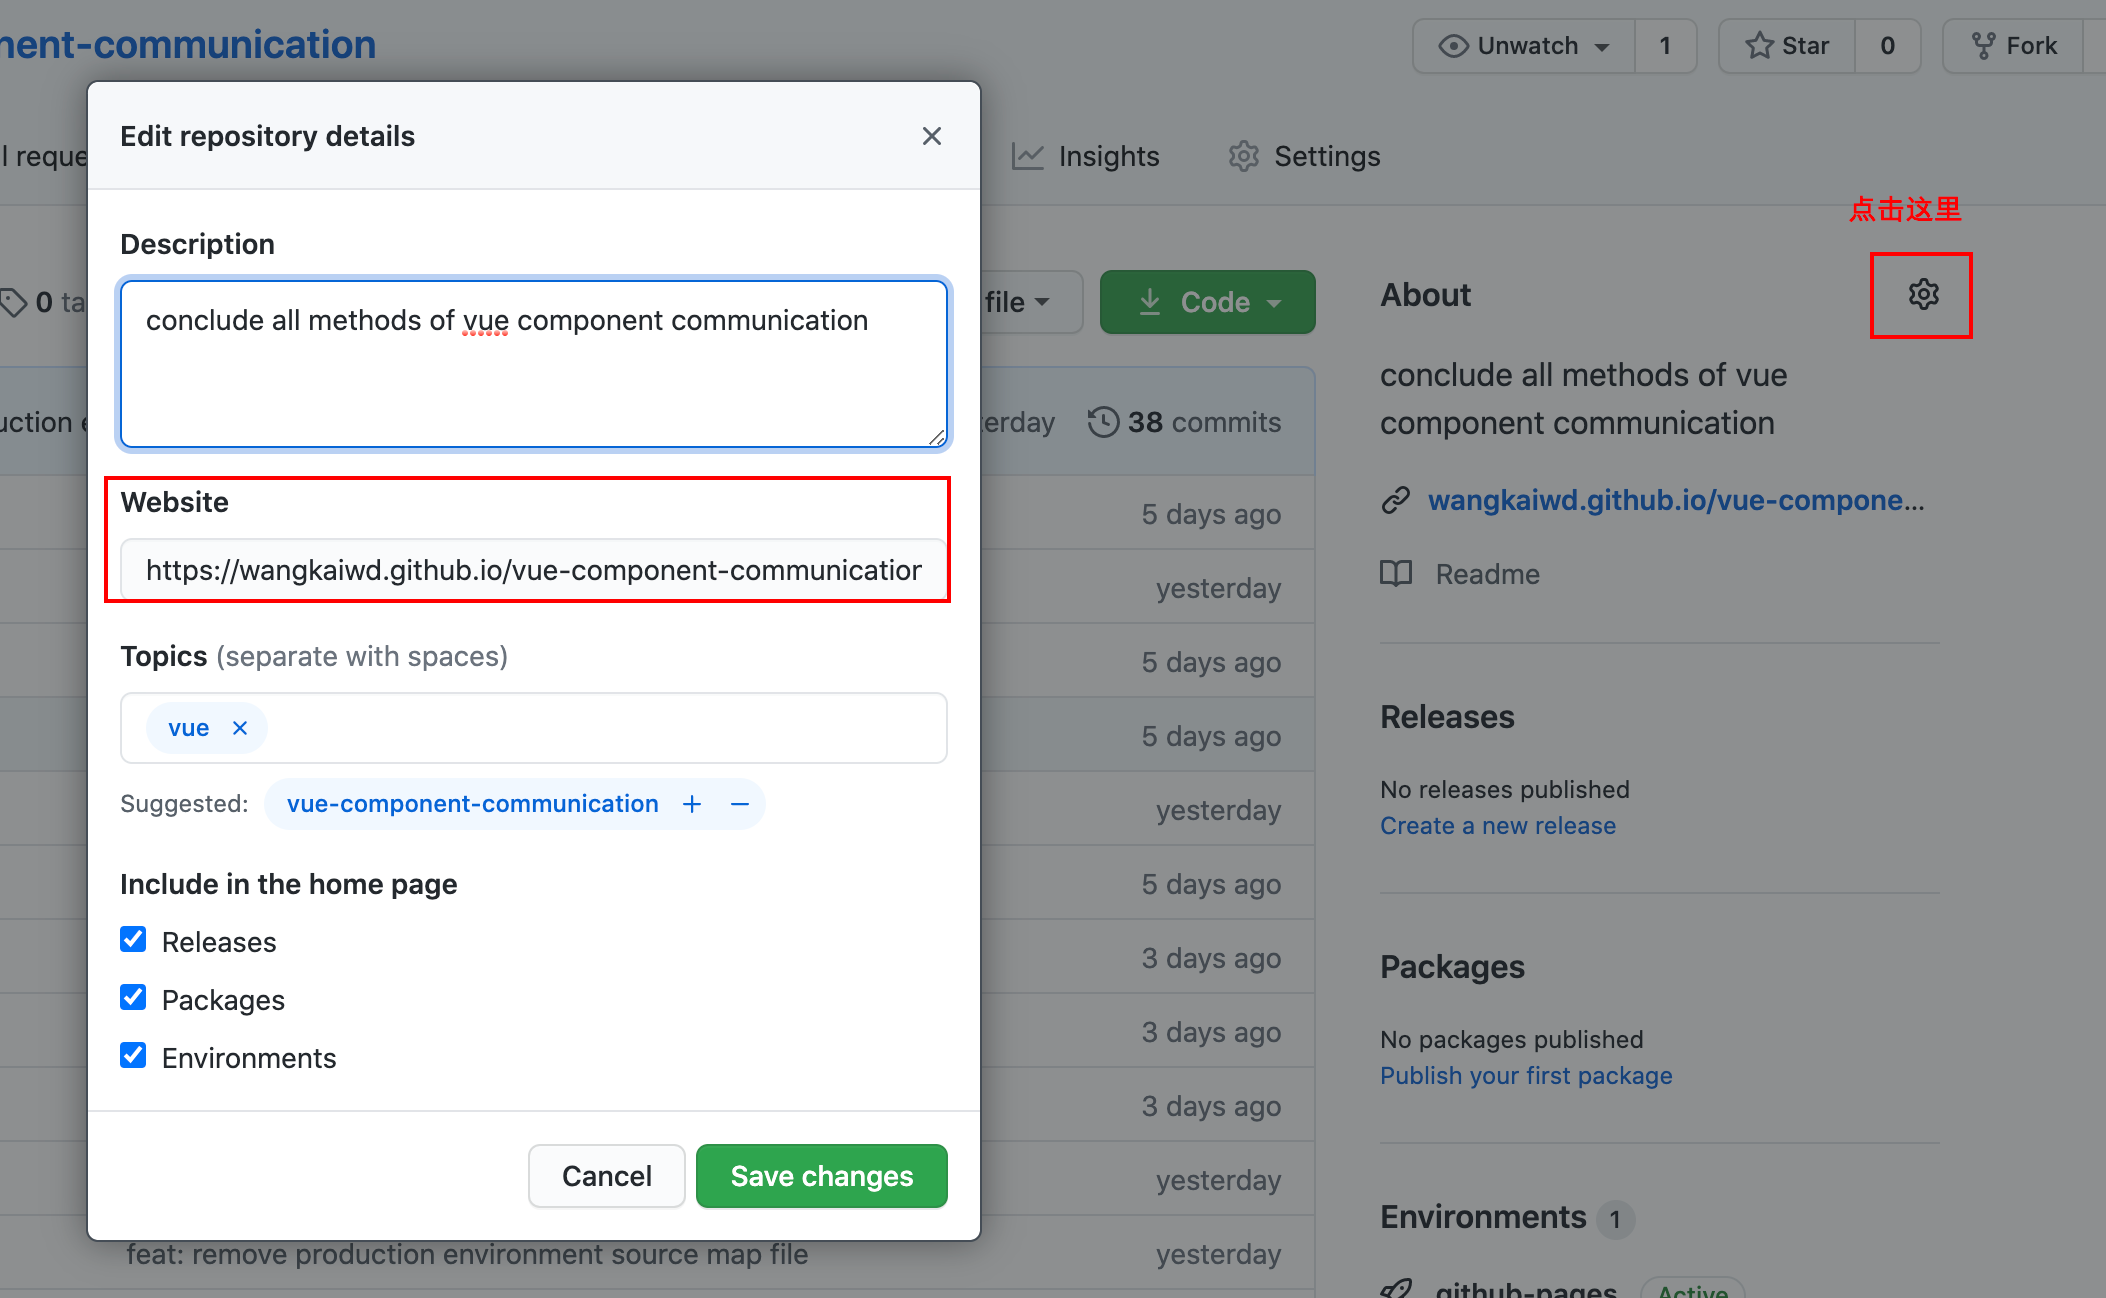Click the About section gear icon
Image resolution: width=2106 pixels, height=1298 pixels.
(1922, 295)
